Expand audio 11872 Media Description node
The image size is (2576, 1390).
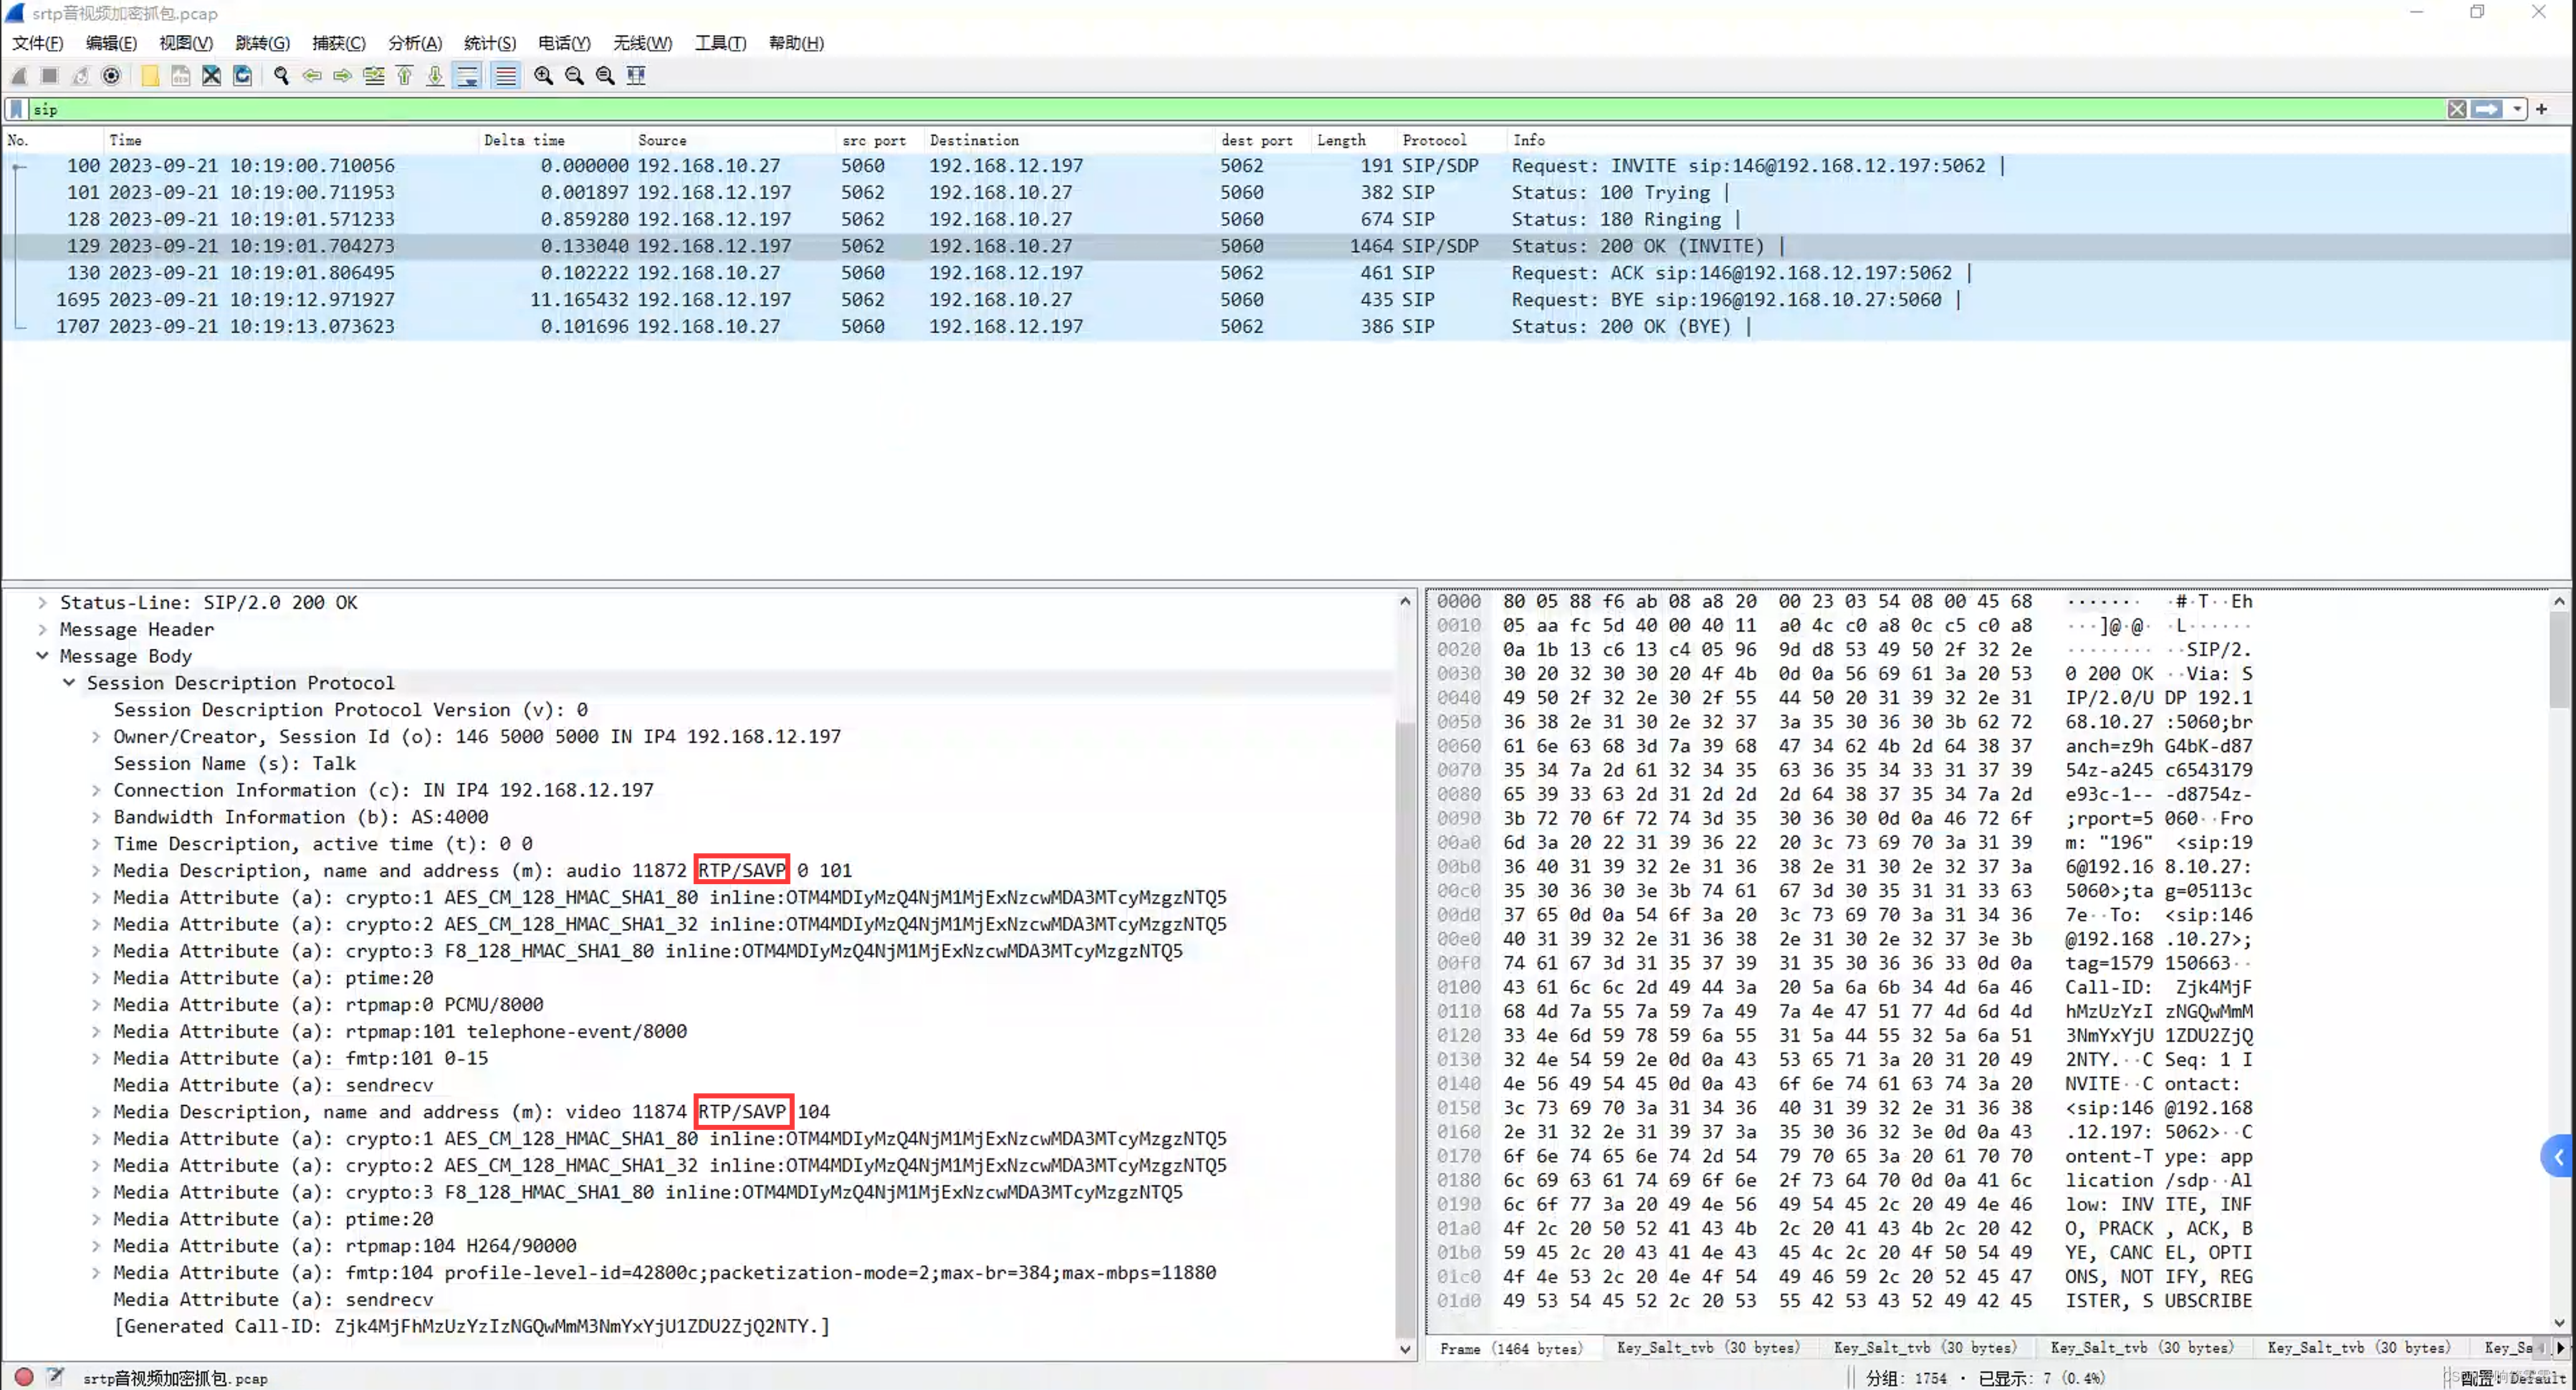tap(96, 871)
